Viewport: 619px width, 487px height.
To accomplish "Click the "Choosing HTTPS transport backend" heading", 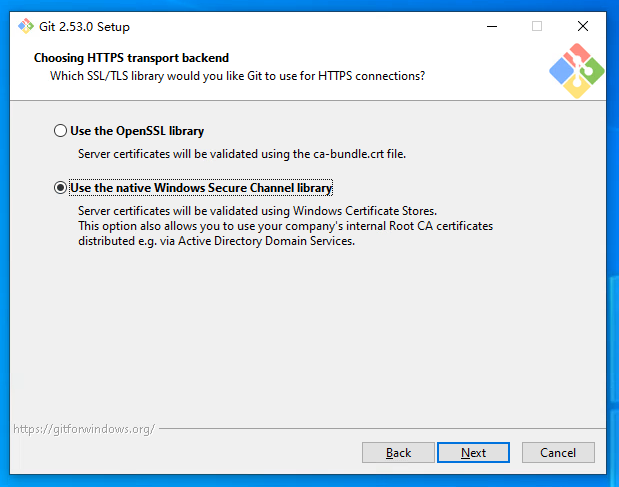I will pos(131,58).
